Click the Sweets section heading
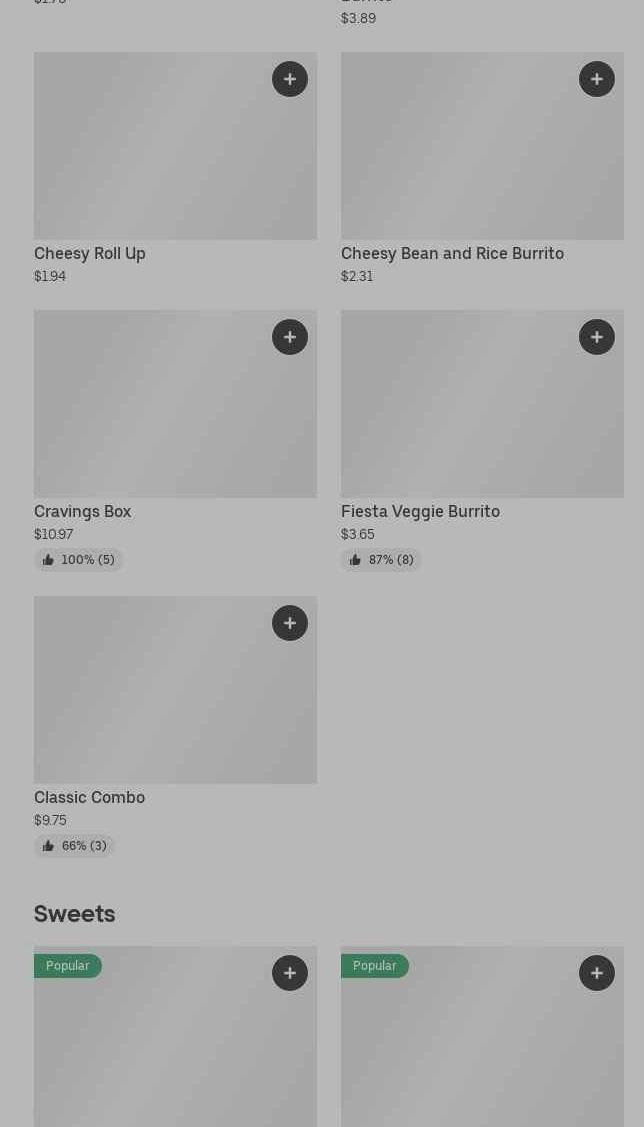This screenshot has height=1127, width=644. tap(75, 914)
